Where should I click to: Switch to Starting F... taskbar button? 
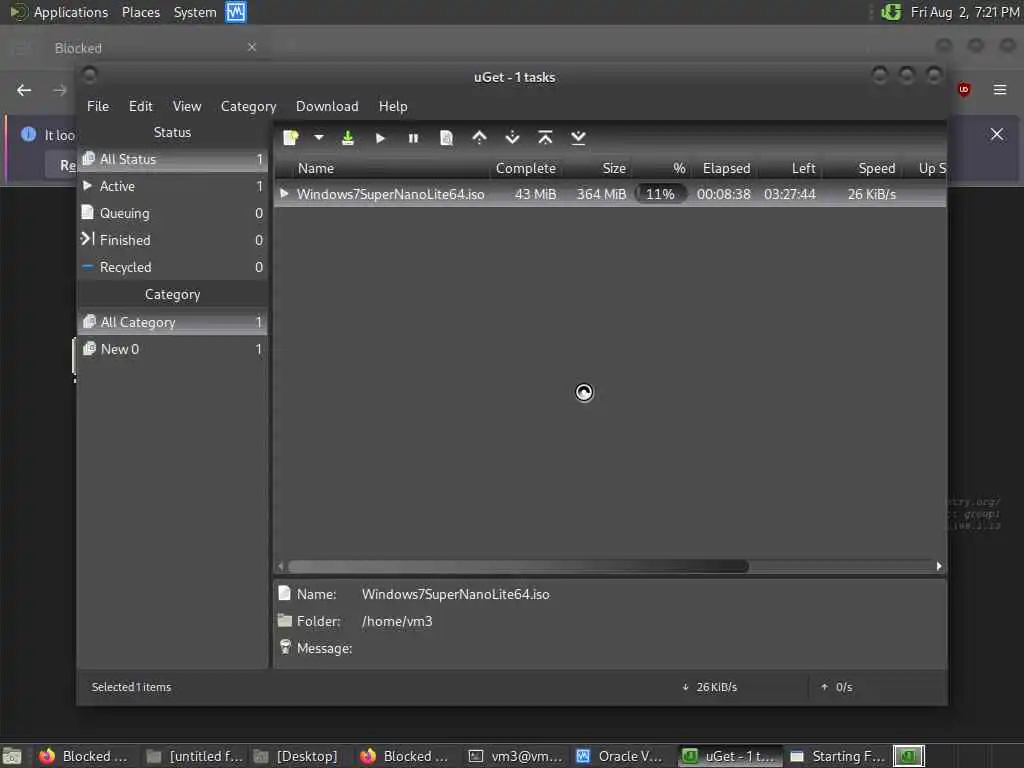837,756
